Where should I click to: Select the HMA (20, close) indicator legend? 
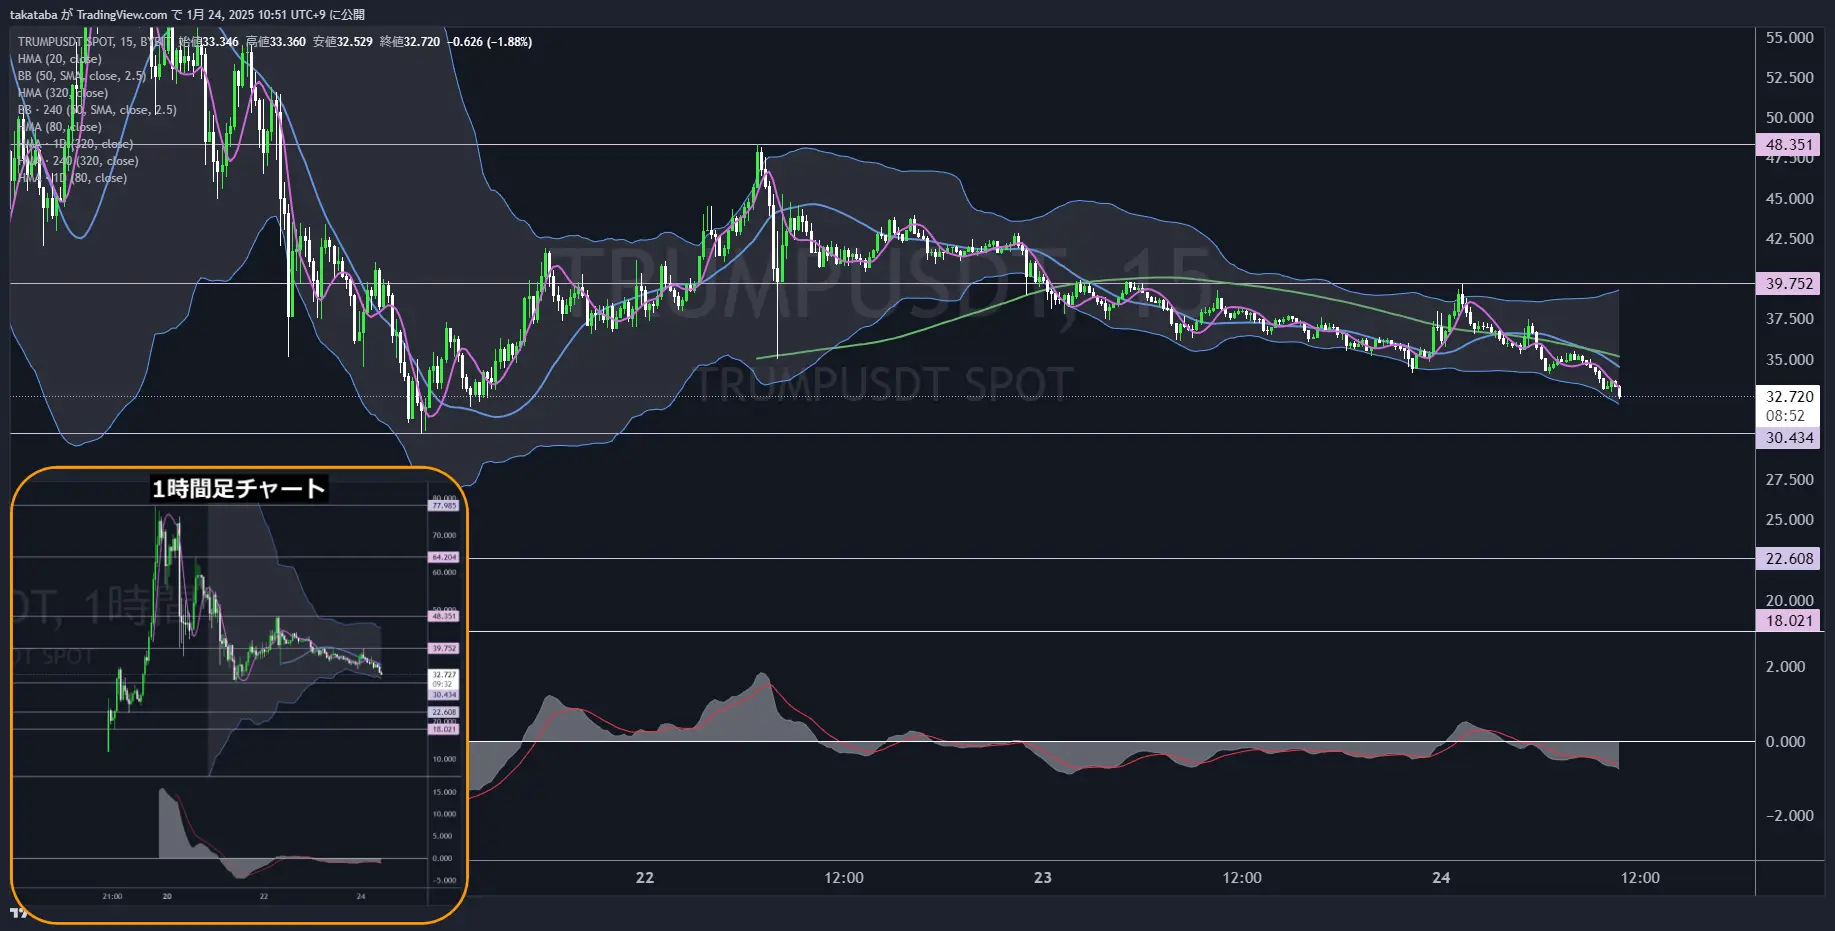pos(59,59)
